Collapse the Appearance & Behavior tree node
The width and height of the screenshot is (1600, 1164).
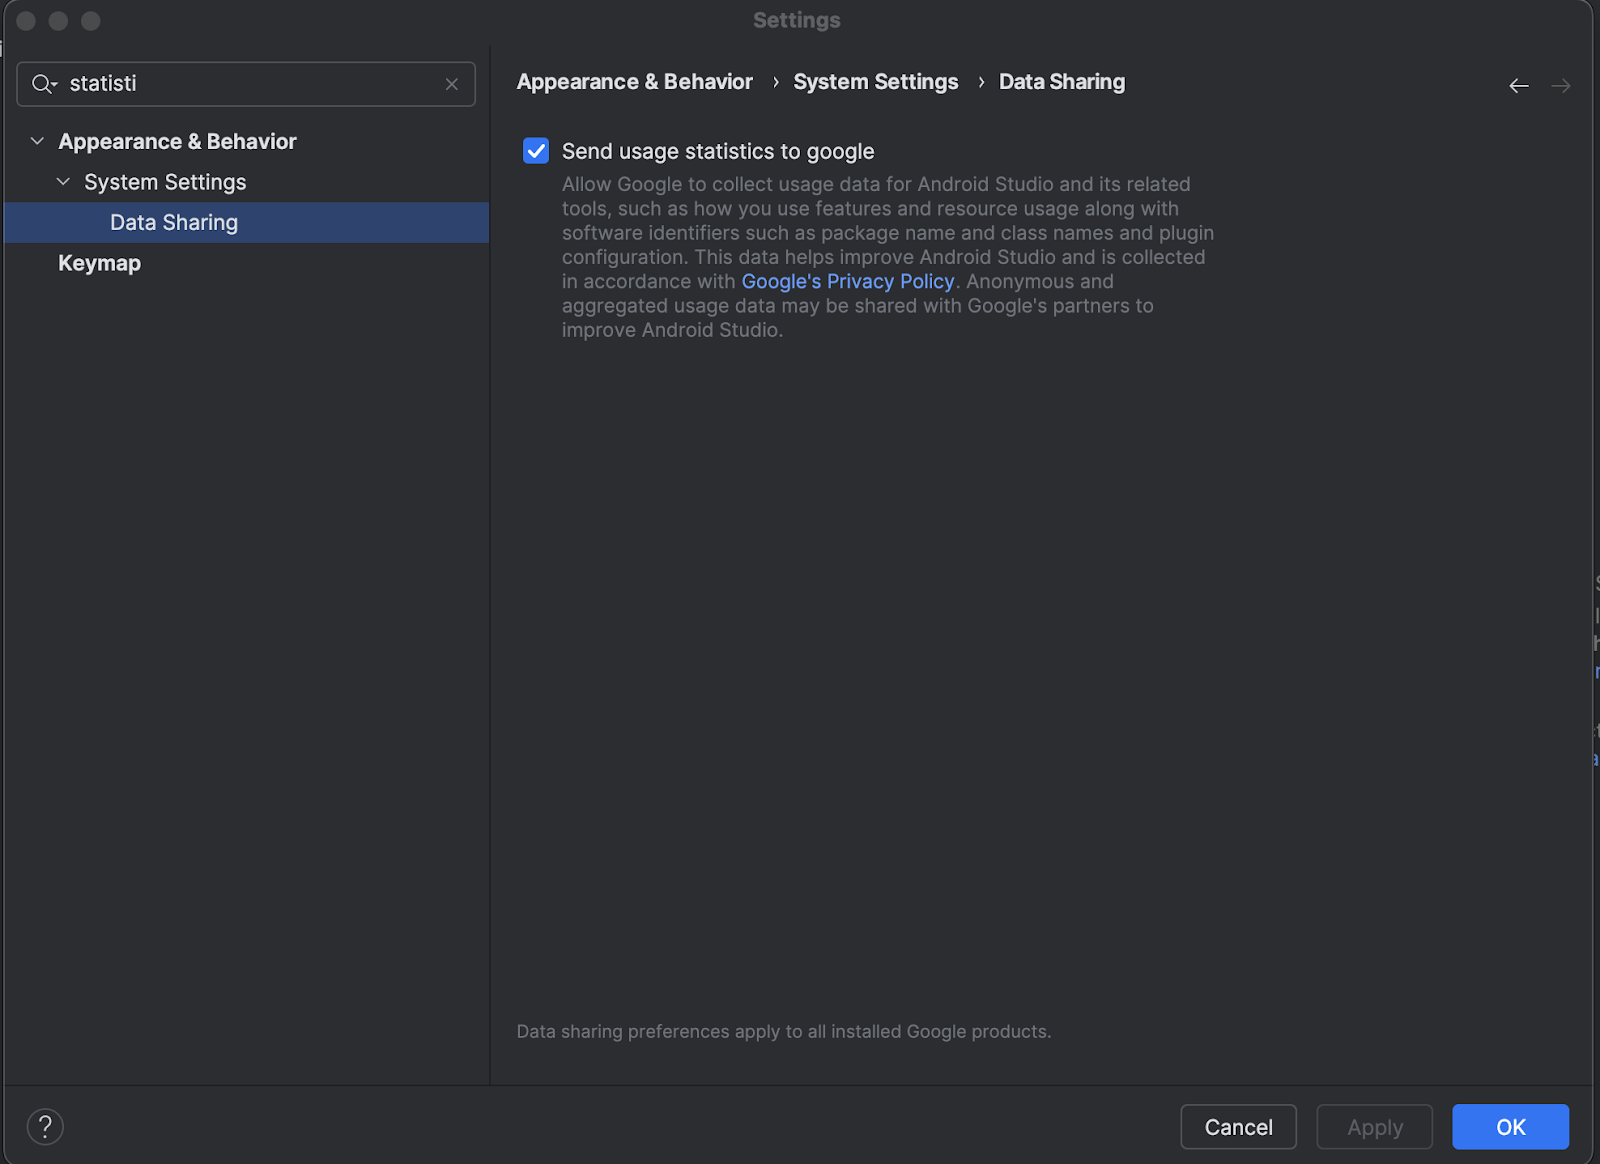click(x=37, y=140)
